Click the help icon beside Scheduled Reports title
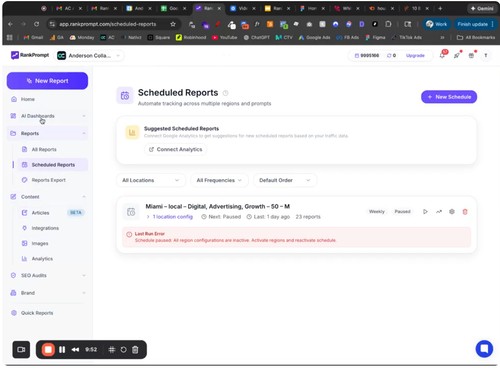The height and width of the screenshot is (369, 500). pyautogui.click(x=225, y=93)
